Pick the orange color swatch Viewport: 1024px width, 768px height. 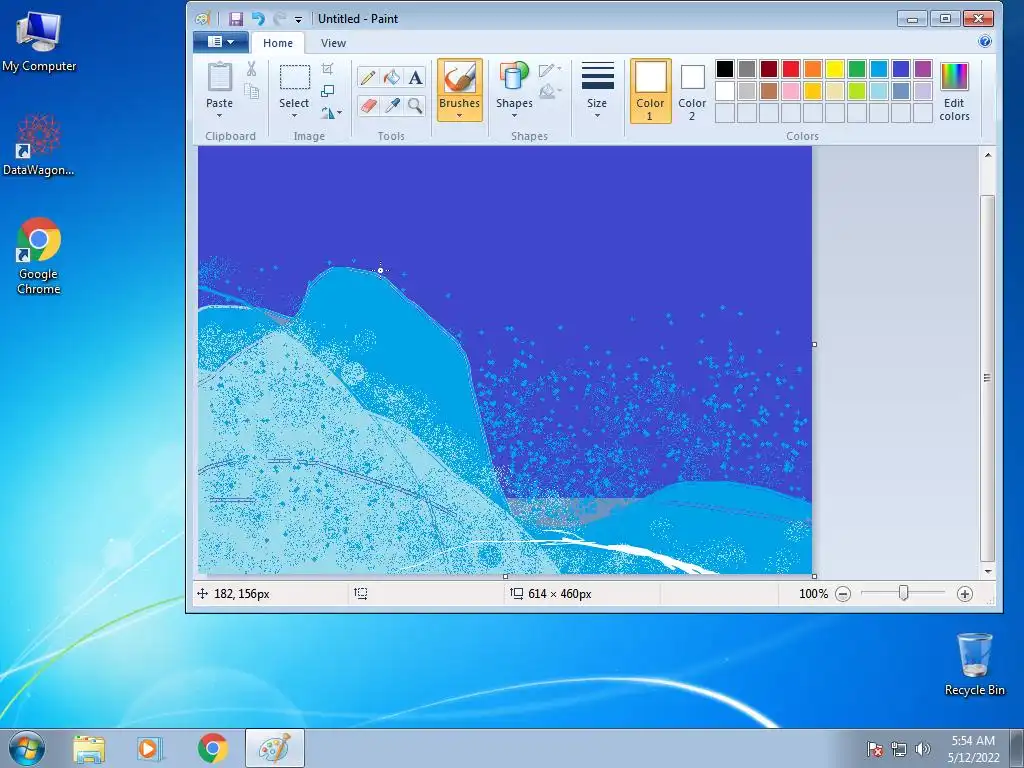tap(812, 69)
